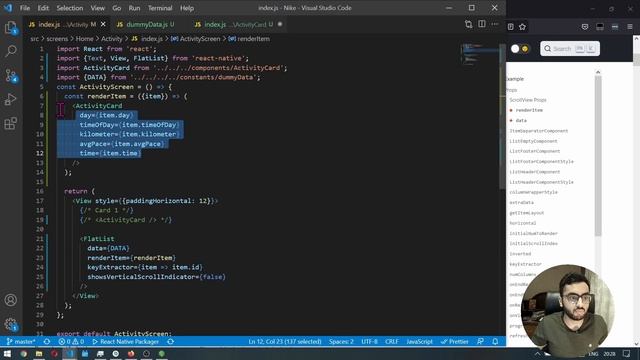Open the Help menu
This screenshot has height=360, width=640.
pos(187,8)
